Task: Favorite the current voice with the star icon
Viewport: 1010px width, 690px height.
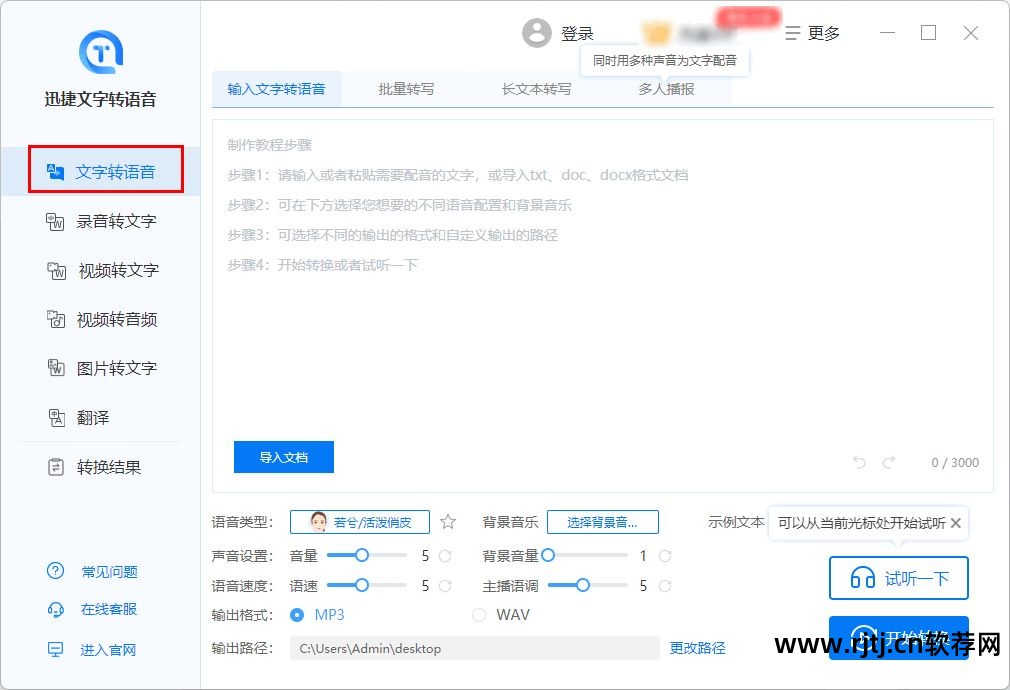Action: click(x=447, y=521)
